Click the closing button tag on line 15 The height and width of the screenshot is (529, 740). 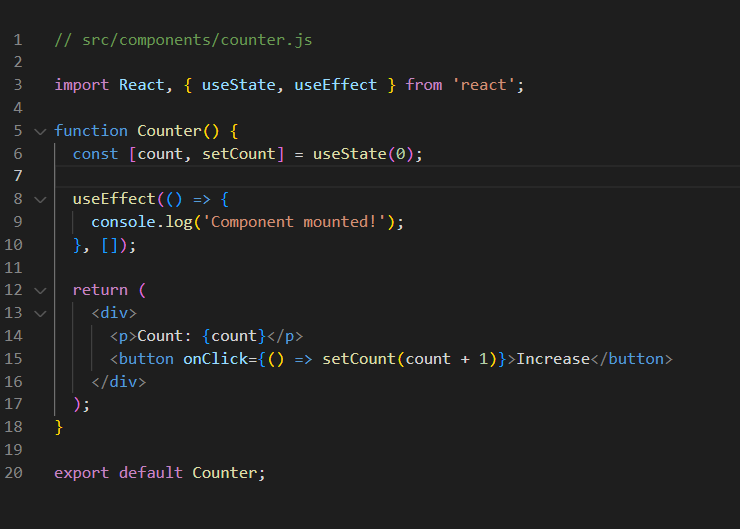[x=631, y=359]
